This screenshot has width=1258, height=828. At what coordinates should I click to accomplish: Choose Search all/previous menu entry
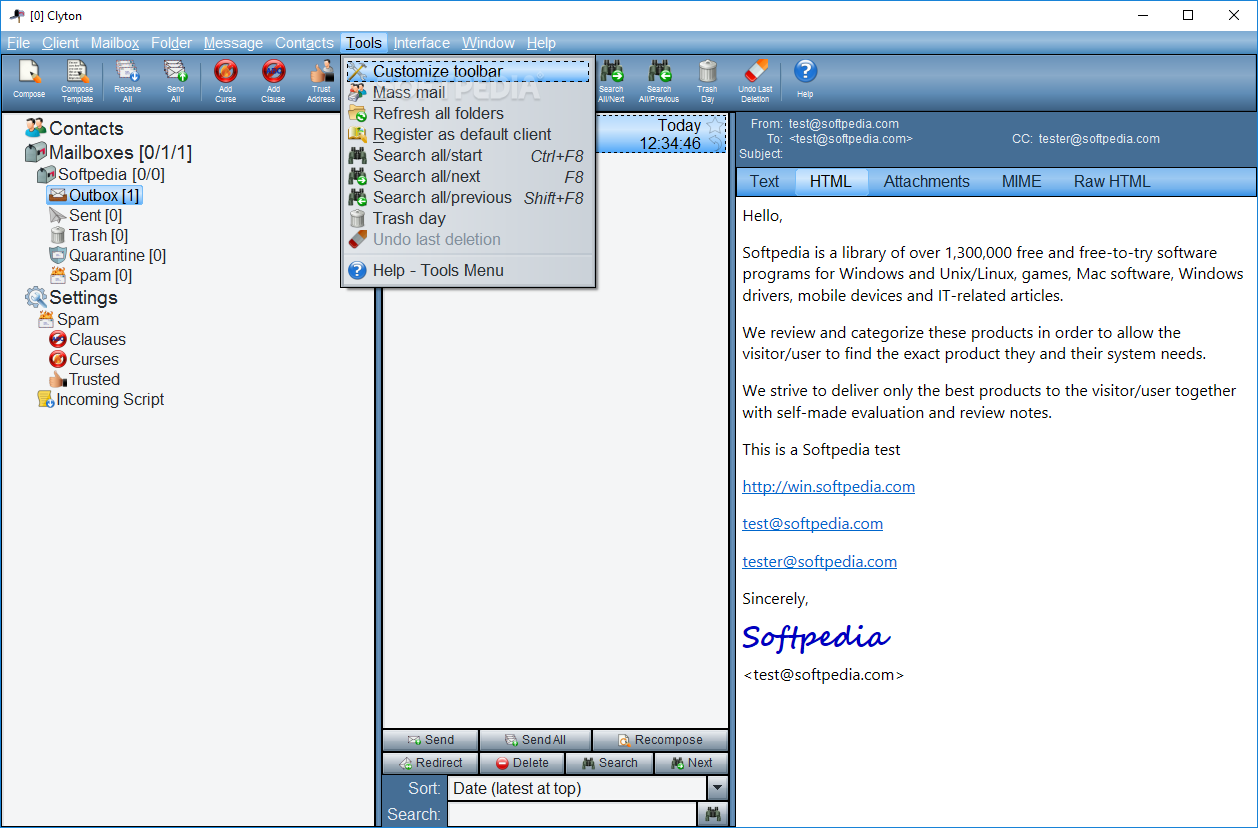(468, 197)
